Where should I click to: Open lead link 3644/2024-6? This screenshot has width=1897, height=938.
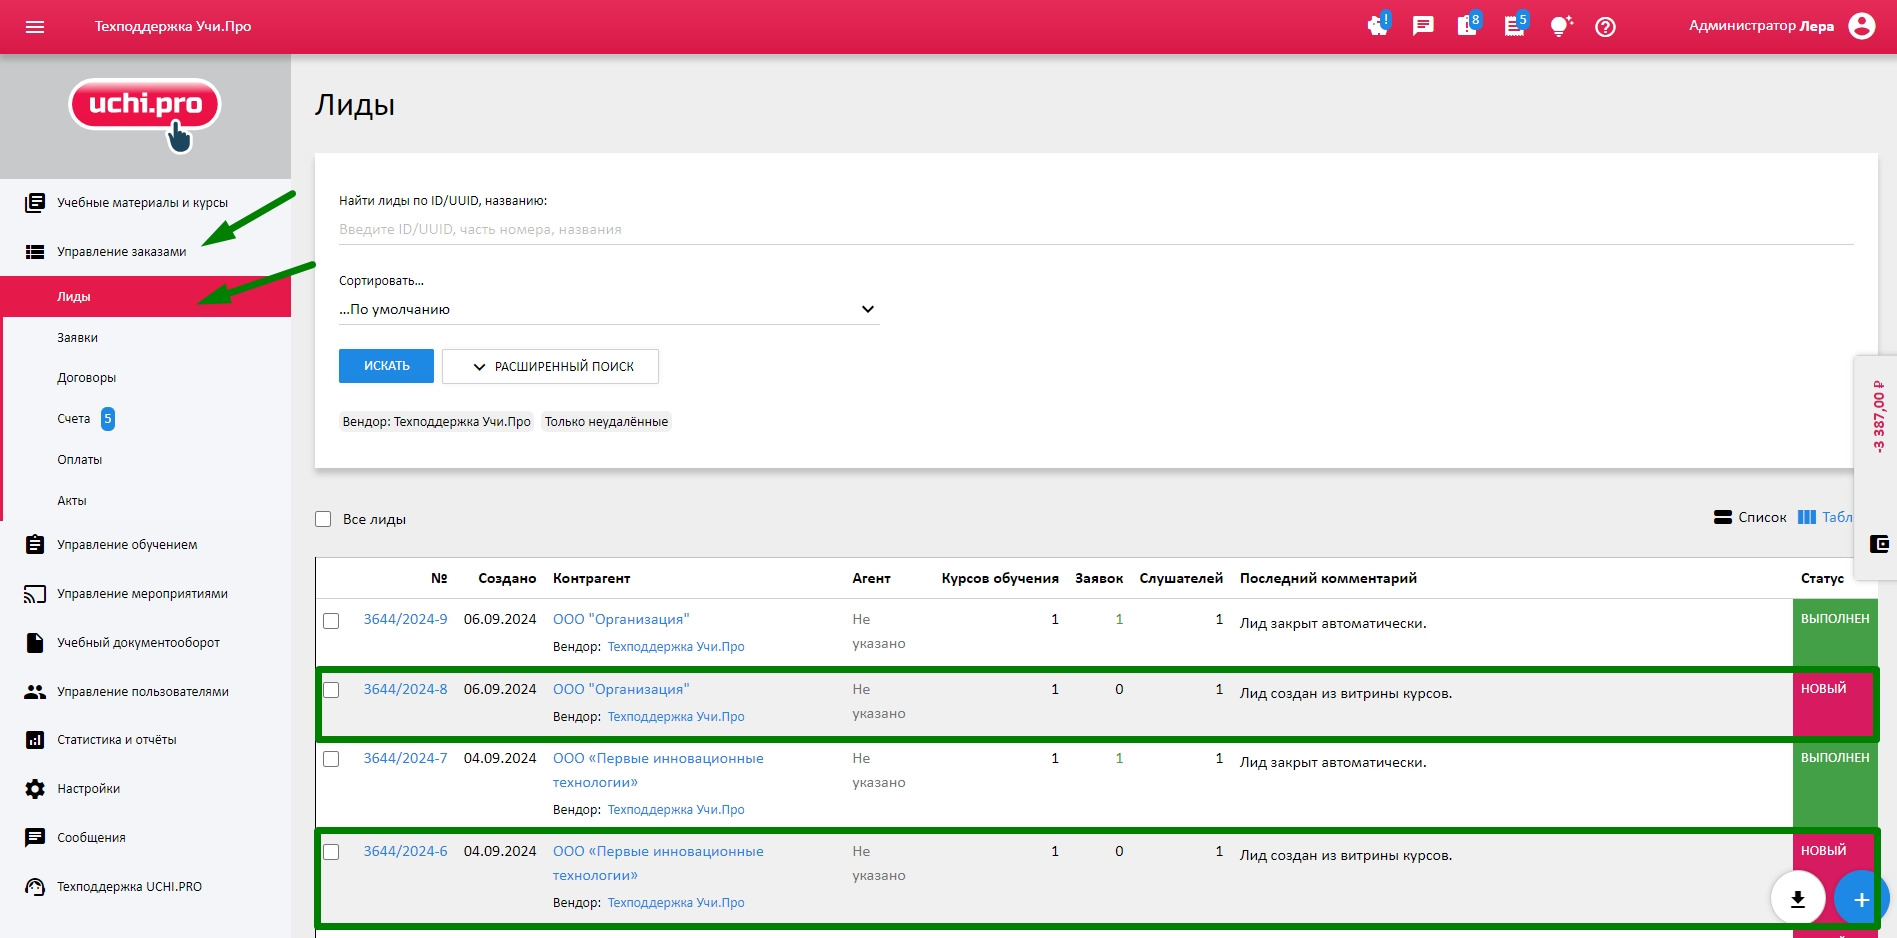click(x=405, y=852)
